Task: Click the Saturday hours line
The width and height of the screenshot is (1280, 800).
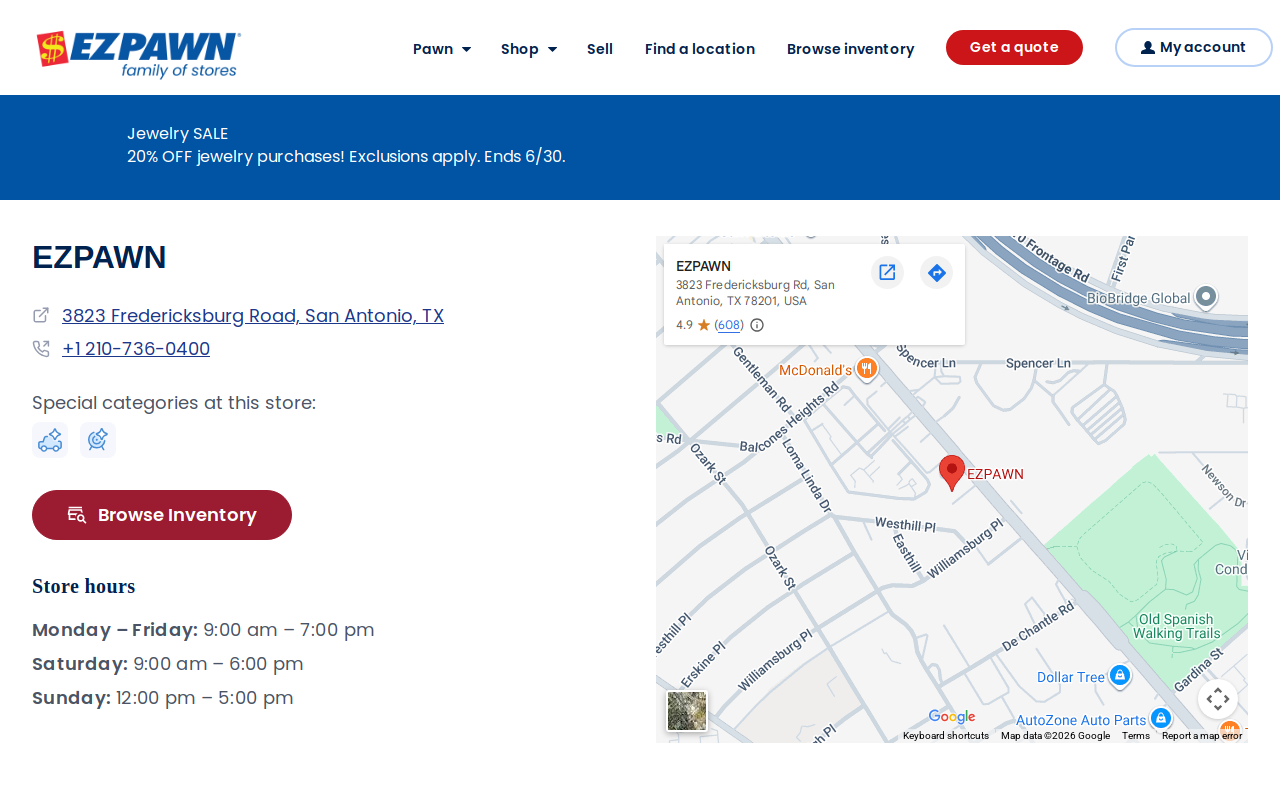Action: click(x=168, y=664)
